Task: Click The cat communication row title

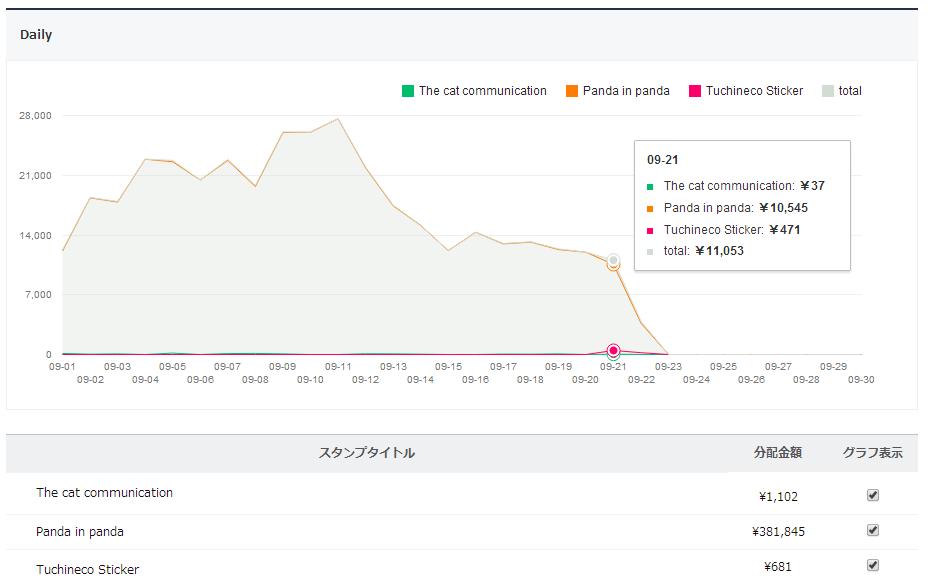Action: [x=104, y=493]
